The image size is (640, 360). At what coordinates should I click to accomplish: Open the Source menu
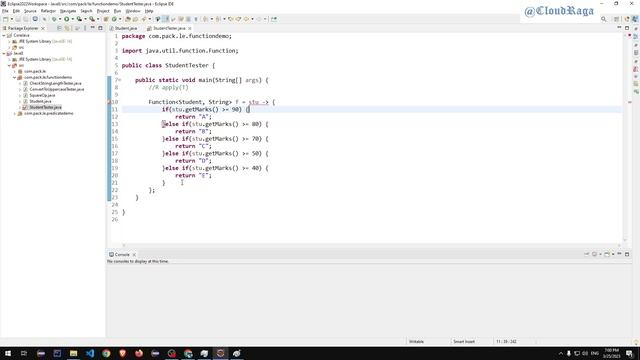[x=30, y=11]
